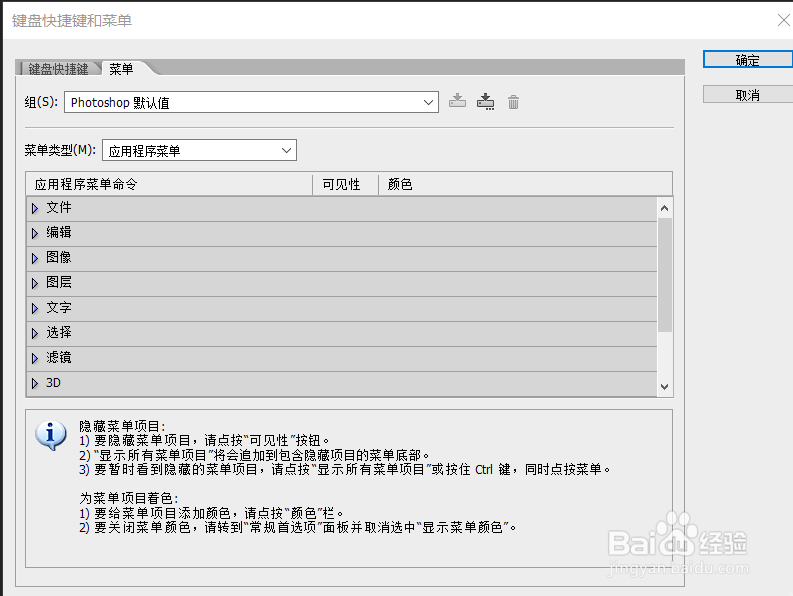Viewport: 793px width, 596px height.
Task: Expand the 图层 menu row
Action: pos(34,283)
